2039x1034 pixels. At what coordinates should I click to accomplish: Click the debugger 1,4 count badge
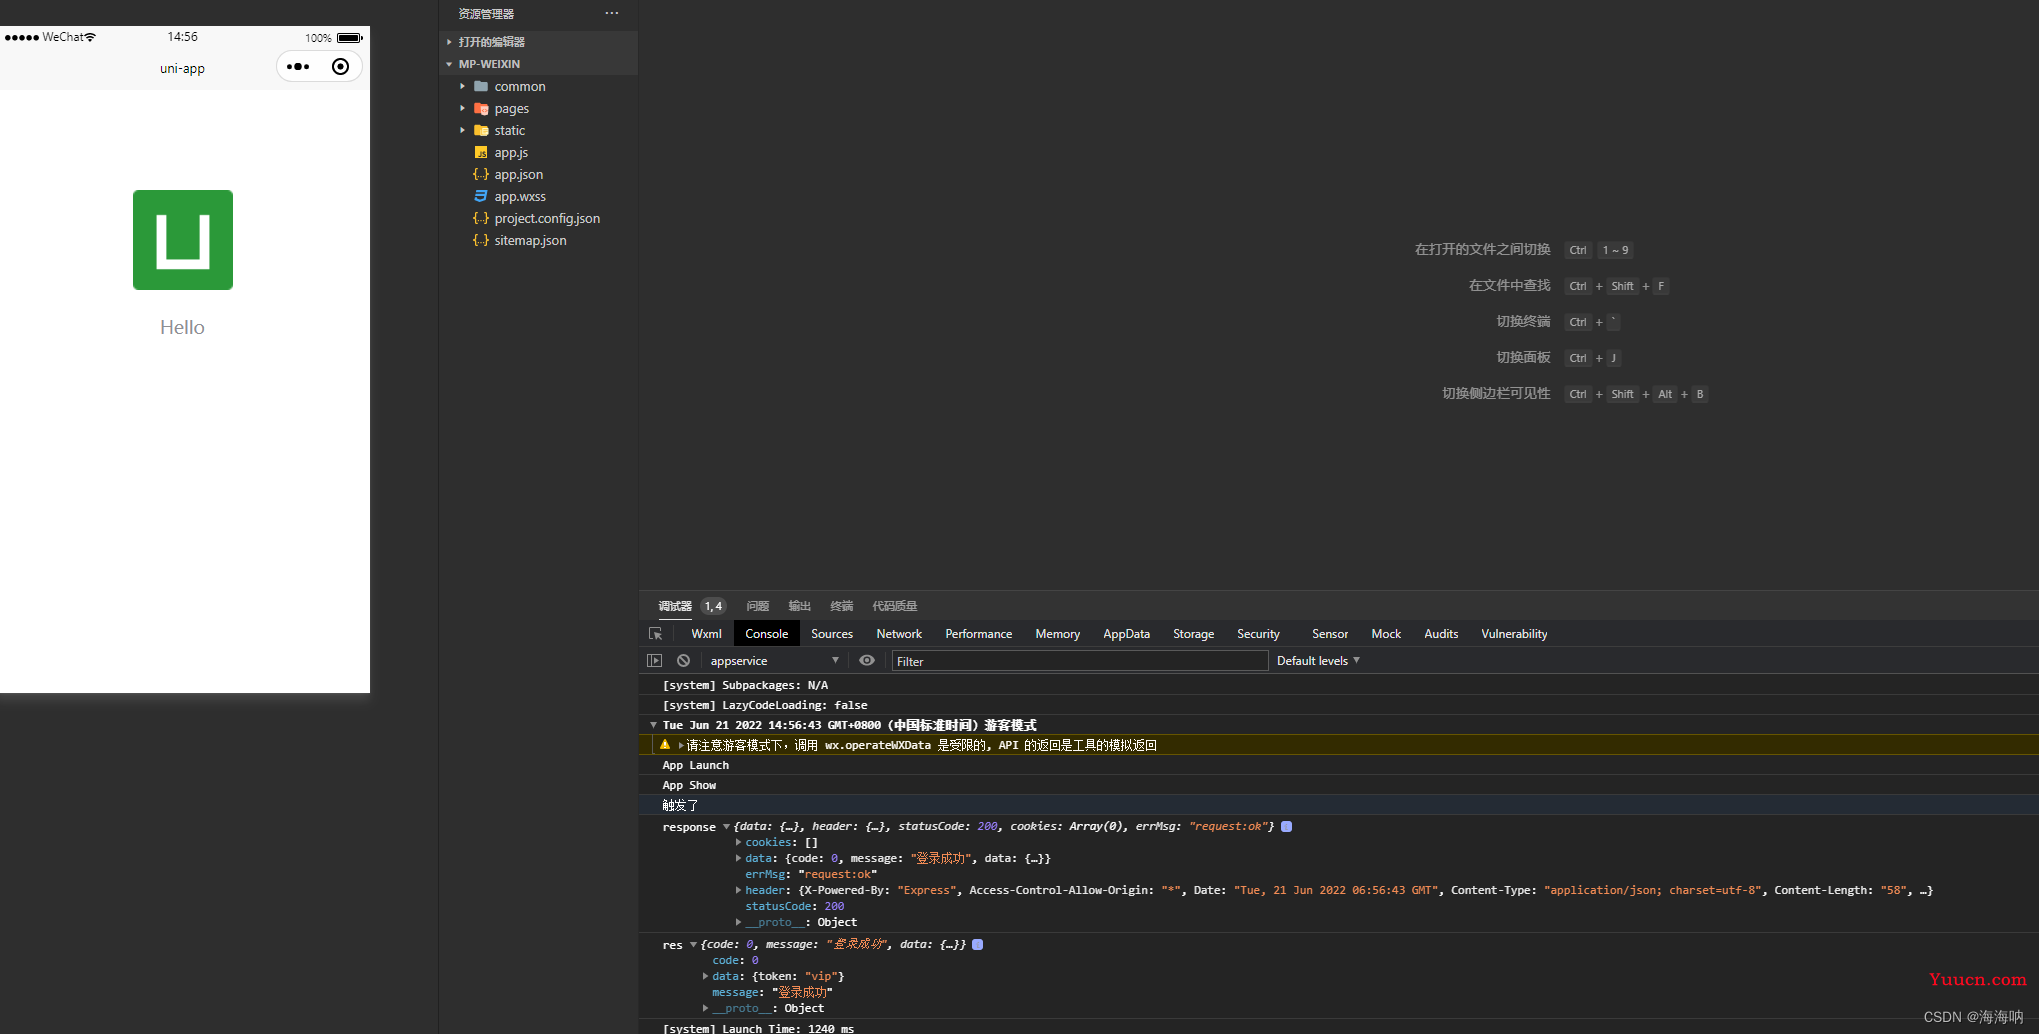click(713, 606)
